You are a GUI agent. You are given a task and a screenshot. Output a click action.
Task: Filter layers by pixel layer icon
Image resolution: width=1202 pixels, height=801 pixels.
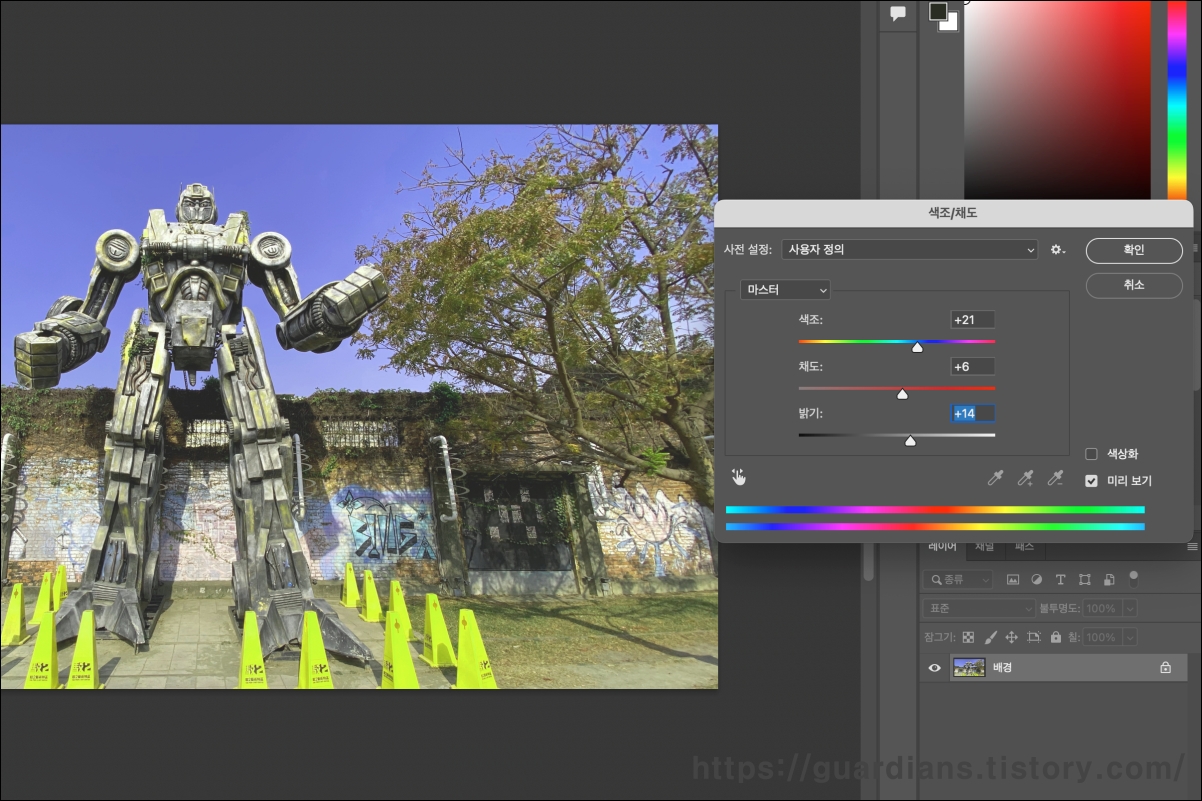pos(1013,579)
